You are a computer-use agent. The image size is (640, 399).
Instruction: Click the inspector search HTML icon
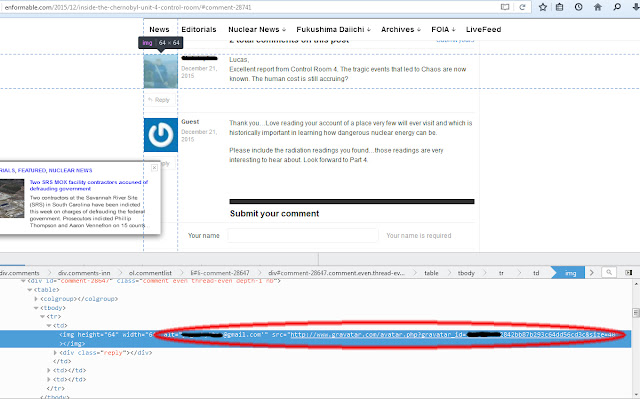609,273
